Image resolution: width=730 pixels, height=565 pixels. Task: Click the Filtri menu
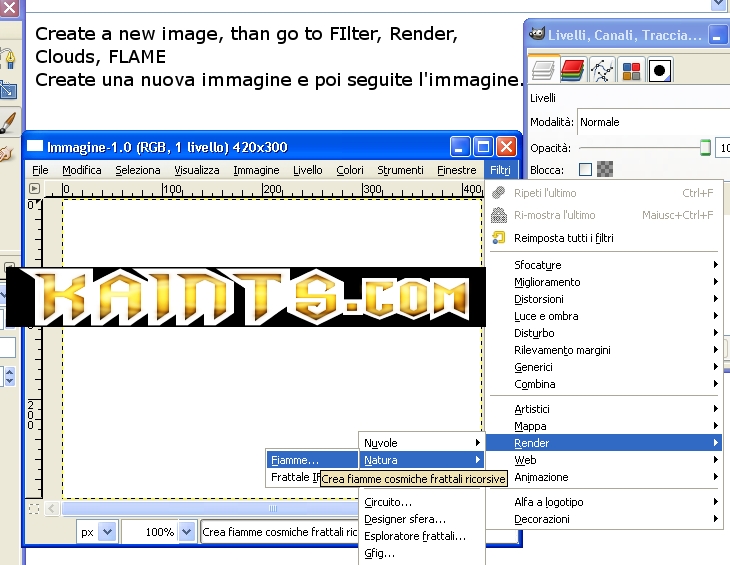tap(500, 170)
